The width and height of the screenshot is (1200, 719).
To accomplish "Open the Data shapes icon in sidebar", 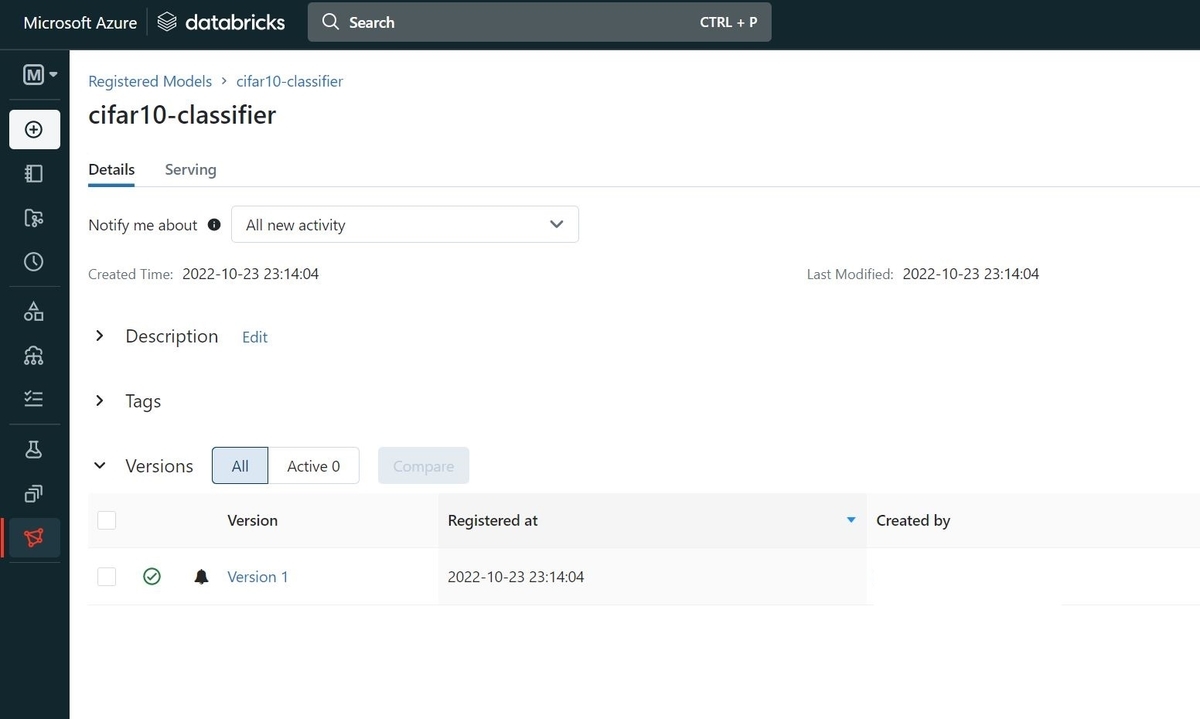I will point(34,311).
